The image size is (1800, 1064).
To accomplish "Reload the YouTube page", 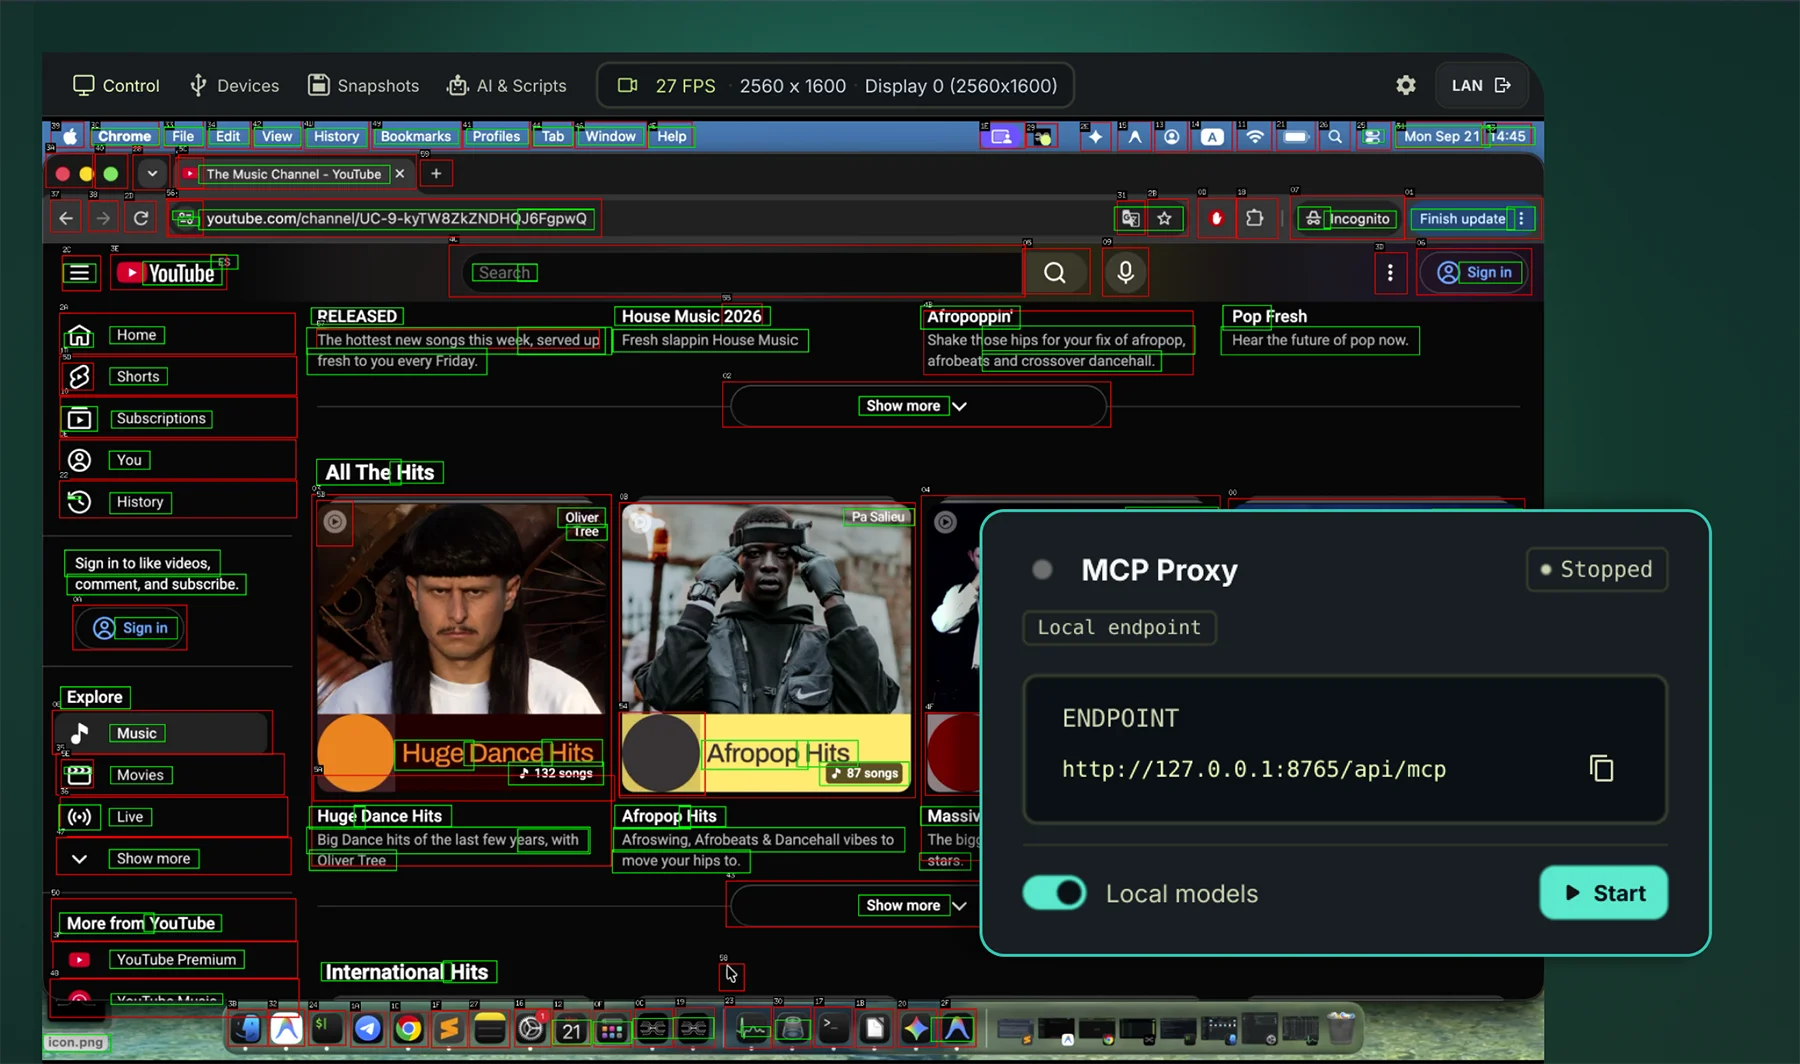I will click(x=141, y=218).
